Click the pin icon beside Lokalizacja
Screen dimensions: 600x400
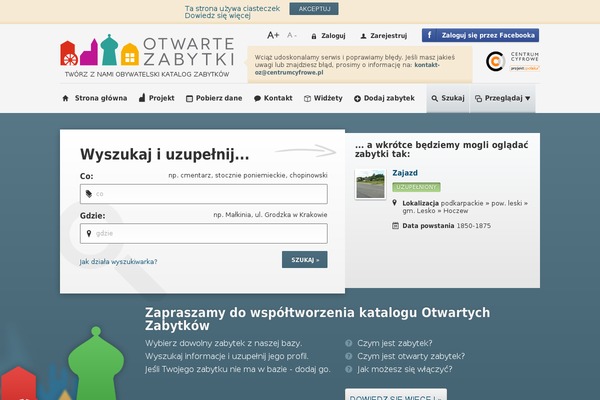point(395,202)
